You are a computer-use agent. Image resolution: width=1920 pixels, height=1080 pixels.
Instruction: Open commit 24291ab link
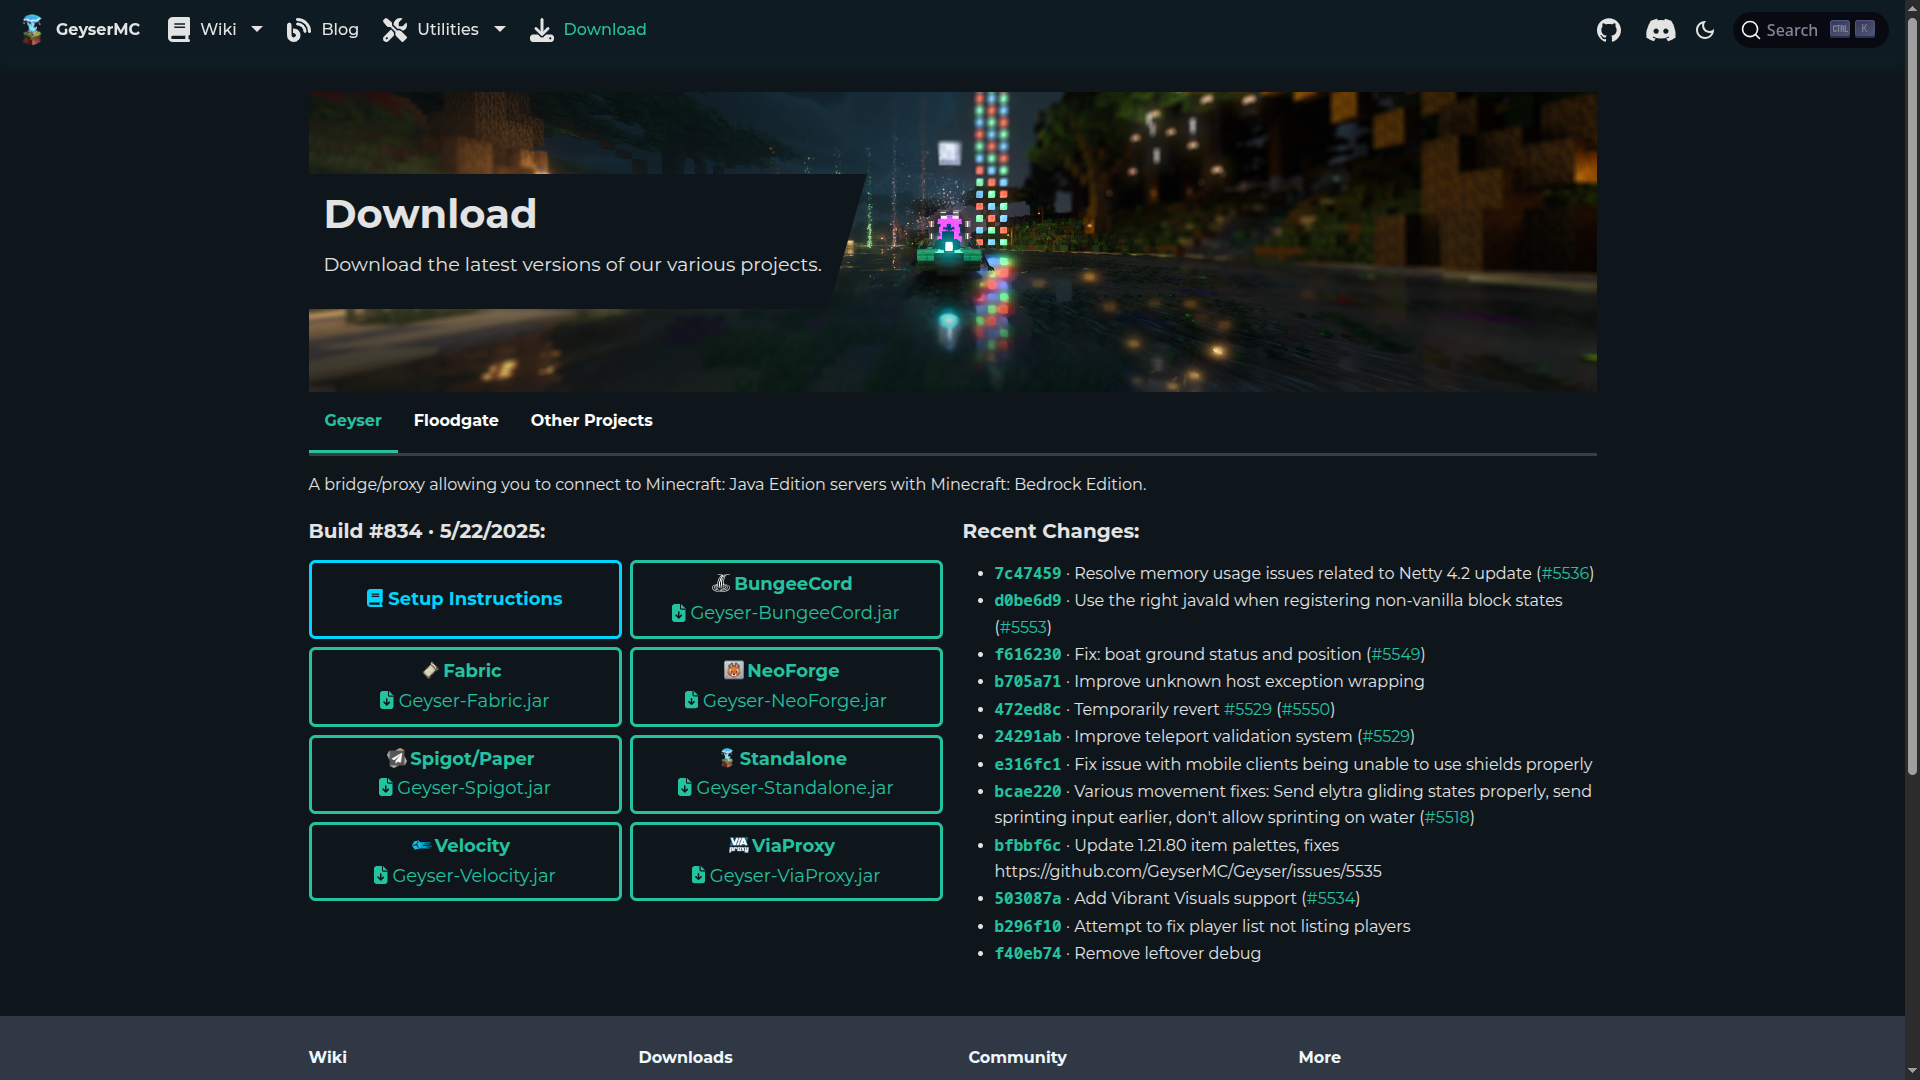tap(1027, 737)
